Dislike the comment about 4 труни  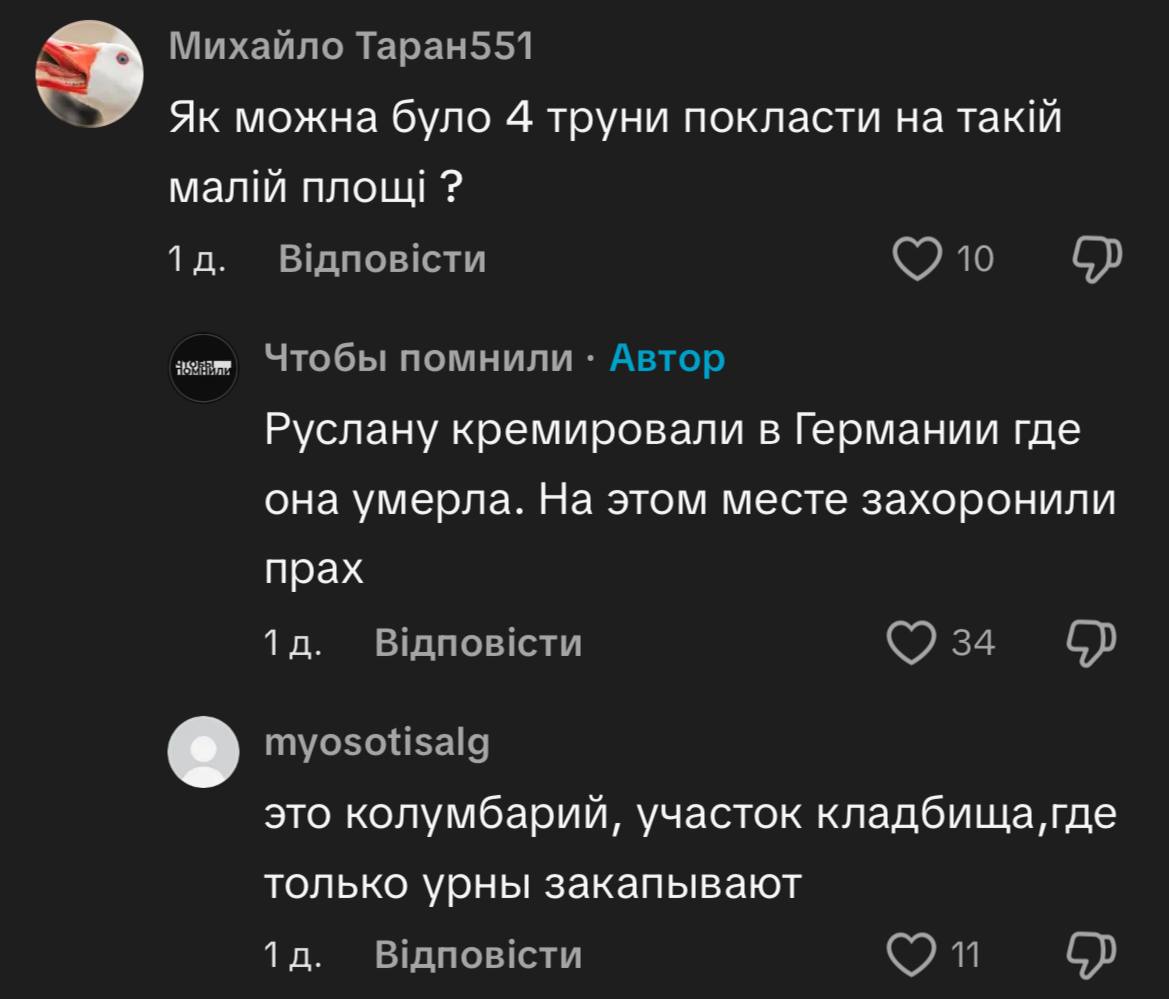pyautogui.click(x=1098, y=259)
